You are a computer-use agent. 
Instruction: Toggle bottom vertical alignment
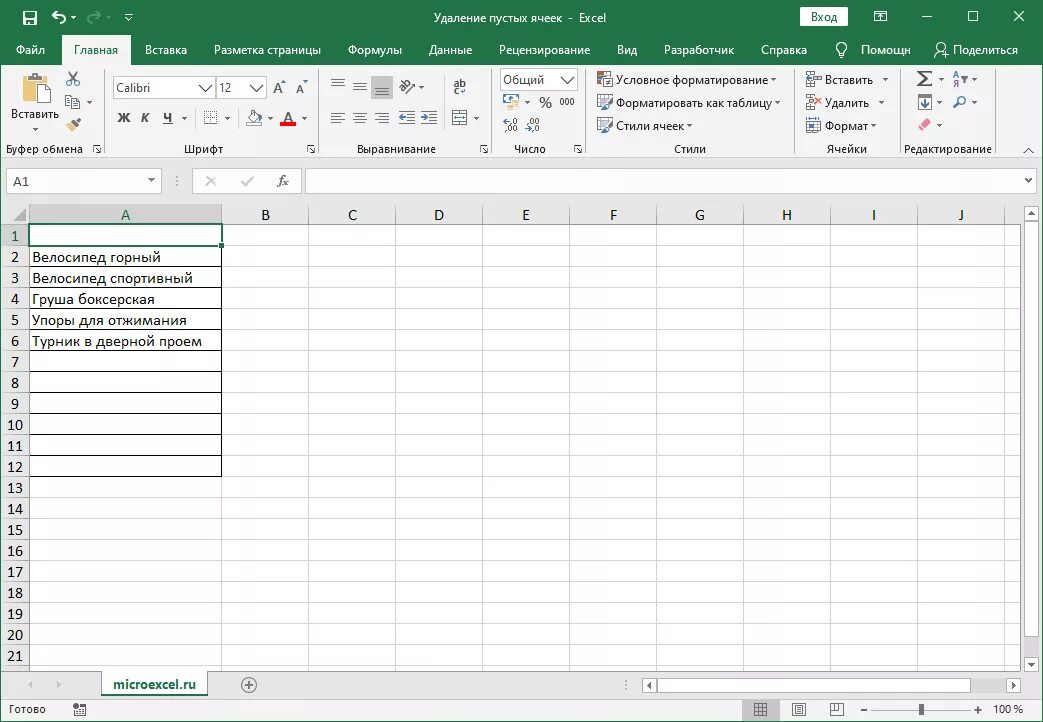point(382,87)
